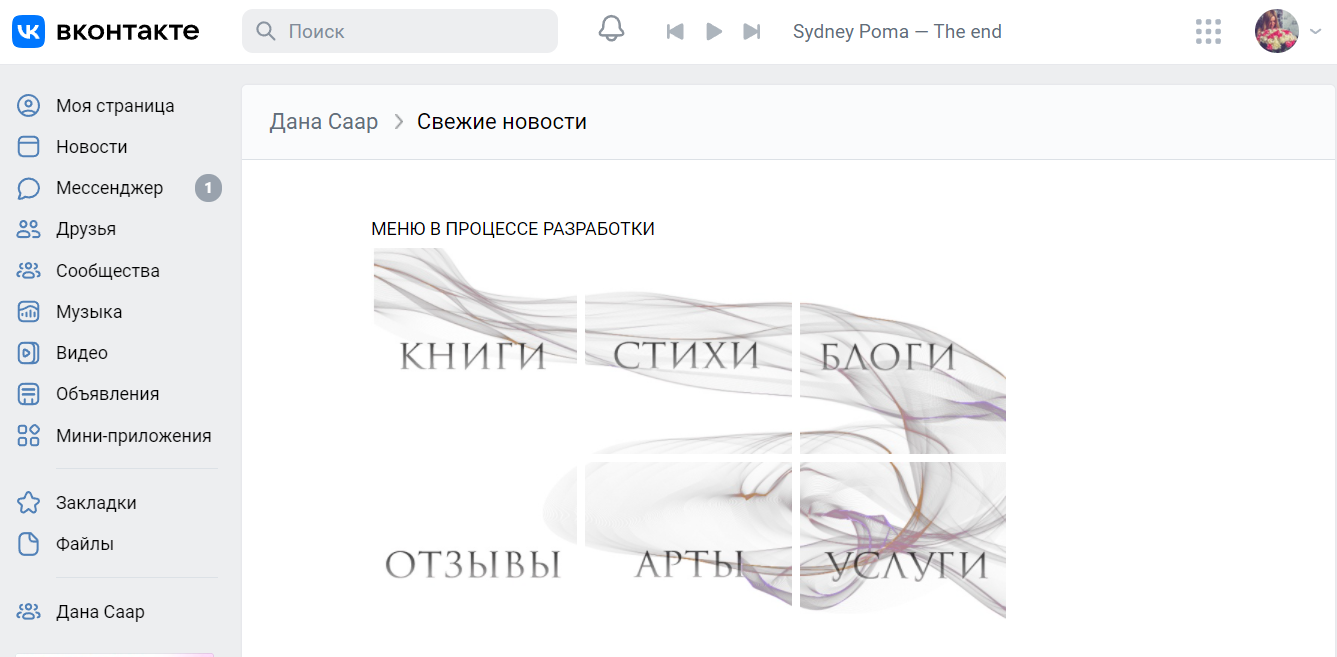Viewport: 1337px width, 657px height.
Task: Open Музыка section
Action: tap(89, 312)
